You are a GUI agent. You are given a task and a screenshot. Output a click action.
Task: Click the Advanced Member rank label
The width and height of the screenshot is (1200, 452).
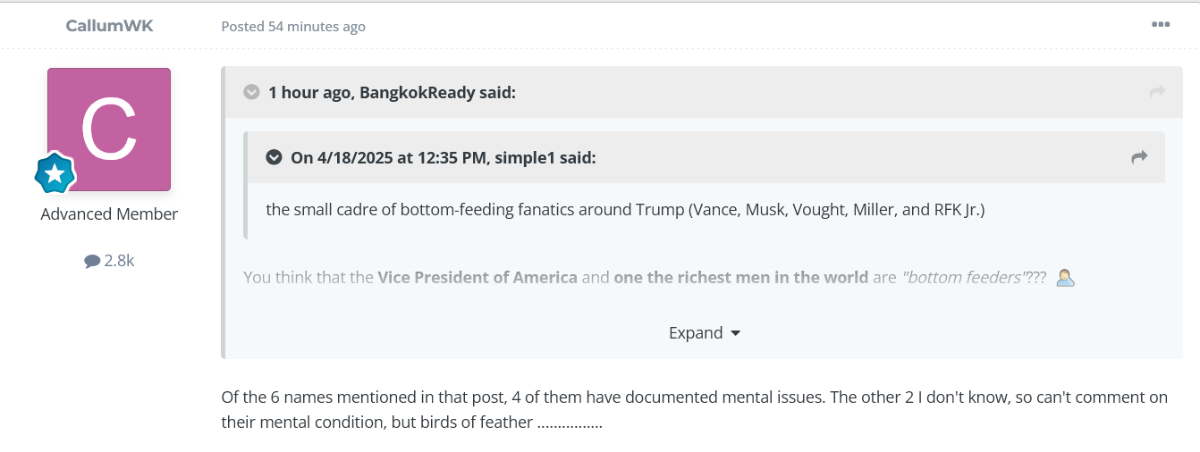tap(109, 214)
